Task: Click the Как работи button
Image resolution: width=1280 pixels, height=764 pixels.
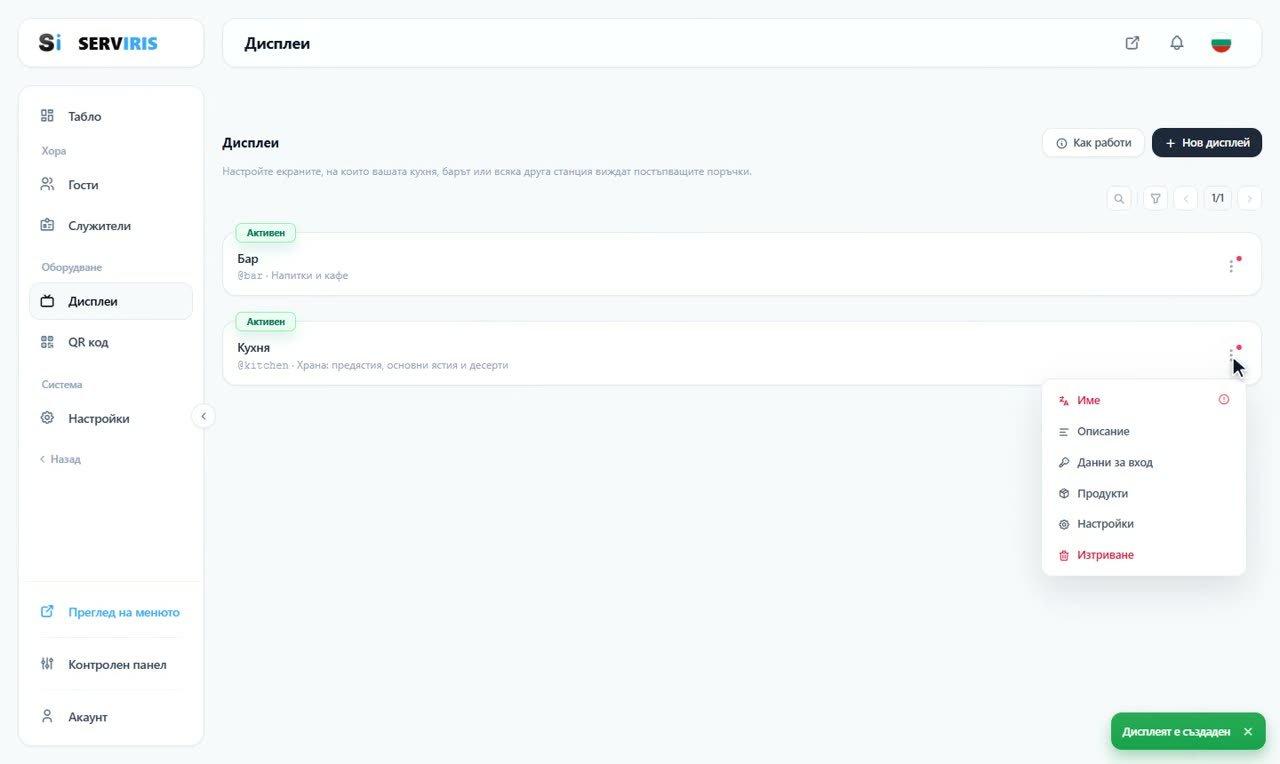Action: coord(1093,143)
